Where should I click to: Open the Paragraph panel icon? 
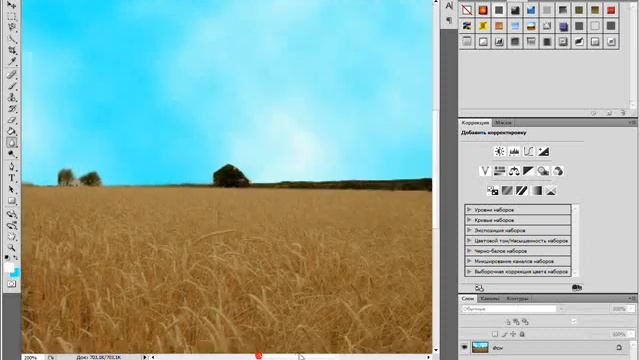(449, 20)
